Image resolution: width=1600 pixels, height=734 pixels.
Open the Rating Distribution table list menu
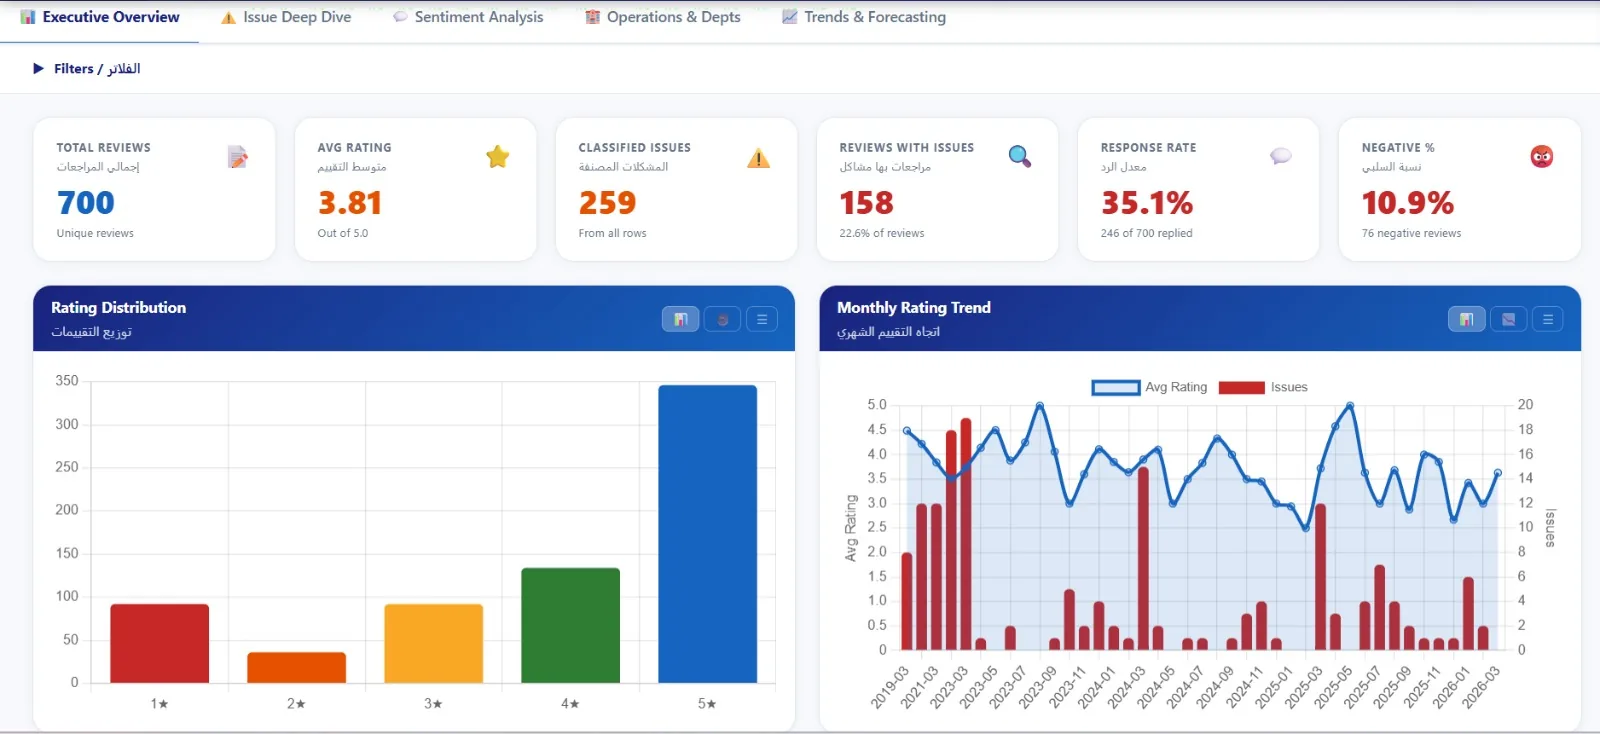pyautogui.click(x=762, y=319)
